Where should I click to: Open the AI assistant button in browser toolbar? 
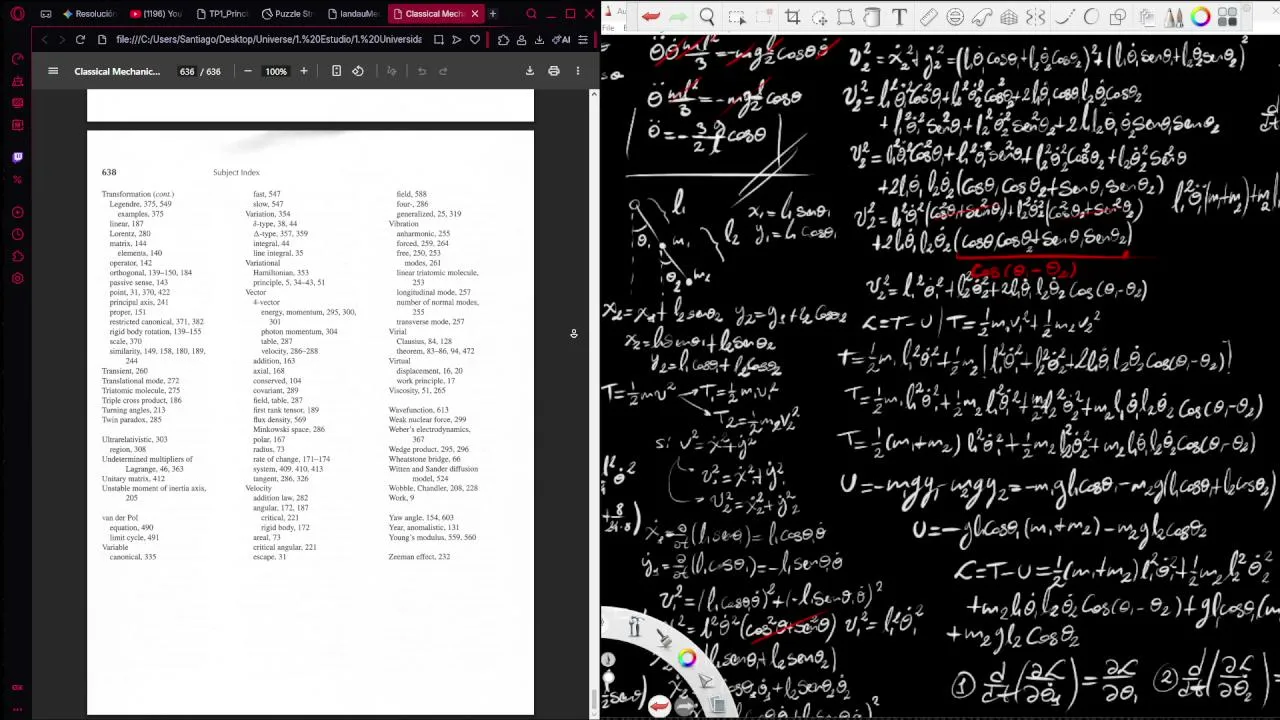562,40
